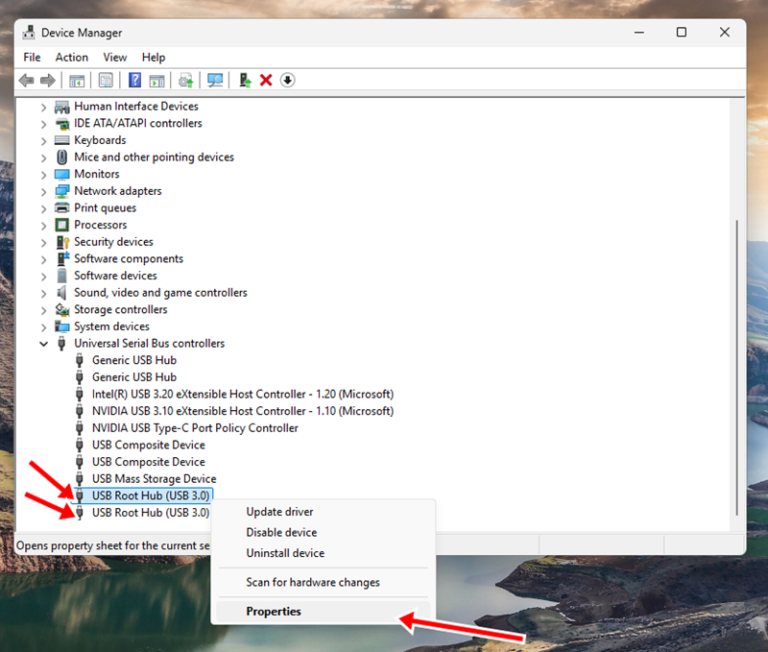Viewport: 768px width, 652px height.
Task: Select Intel(R) USB 3.20 eXtensible Host Controller
Action: point(242,394)
